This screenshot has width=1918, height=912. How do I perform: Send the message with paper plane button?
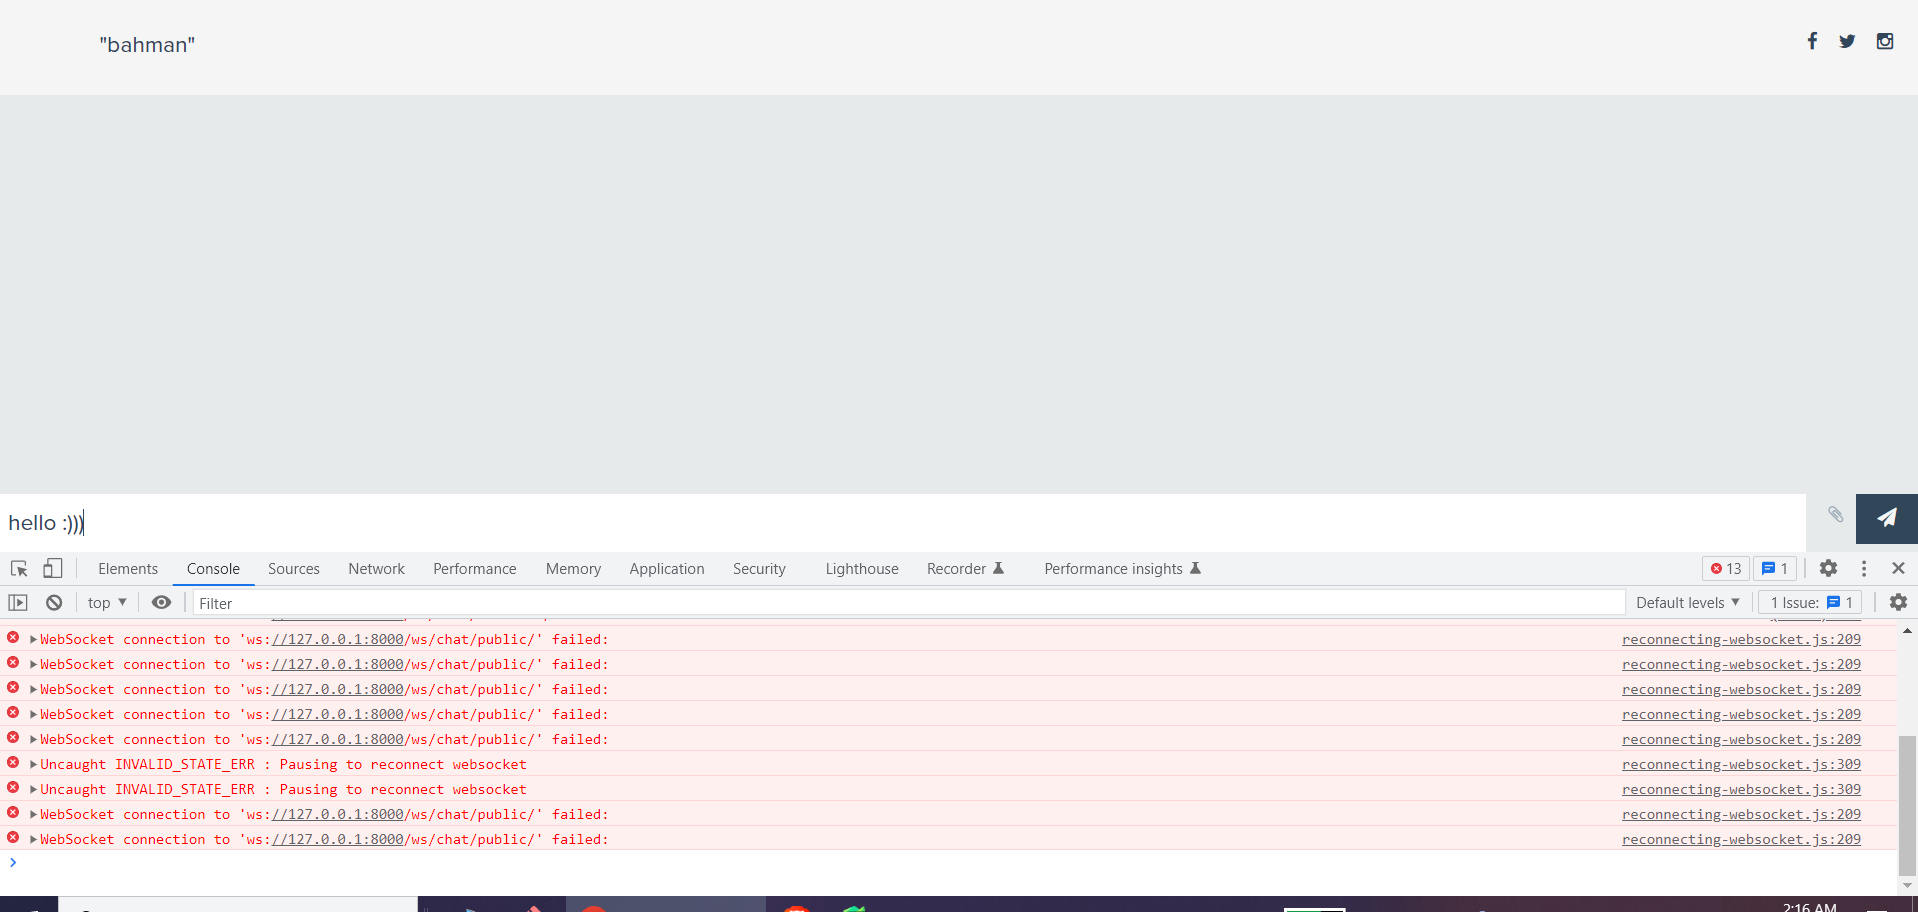tap(1887, 518)
